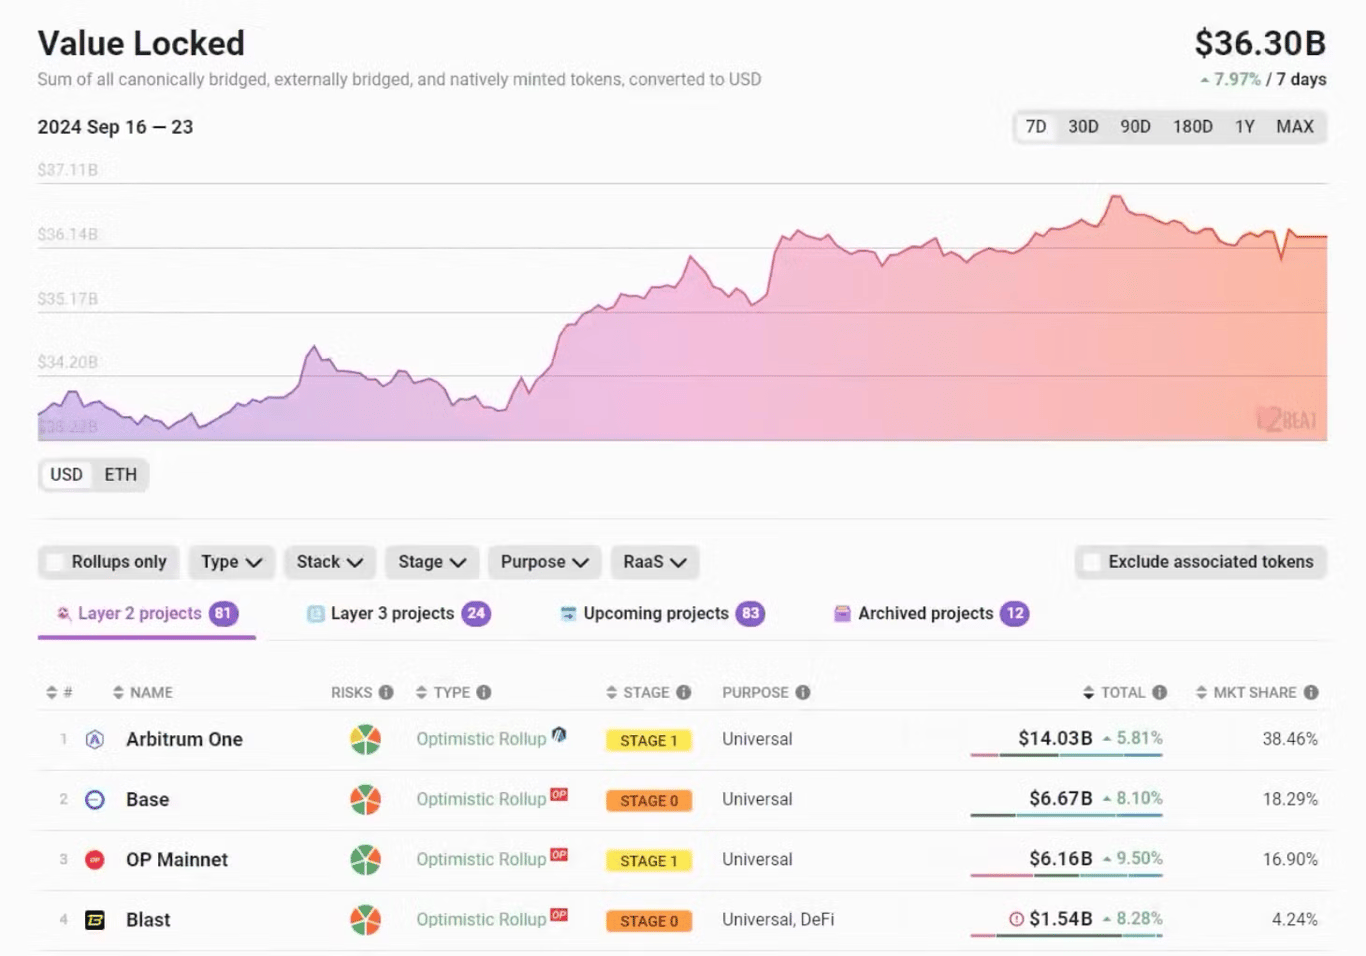Click Optimistic Rollup type in Arbitrum One row
Screen dimensions: 1366x956
pos(481,740)
